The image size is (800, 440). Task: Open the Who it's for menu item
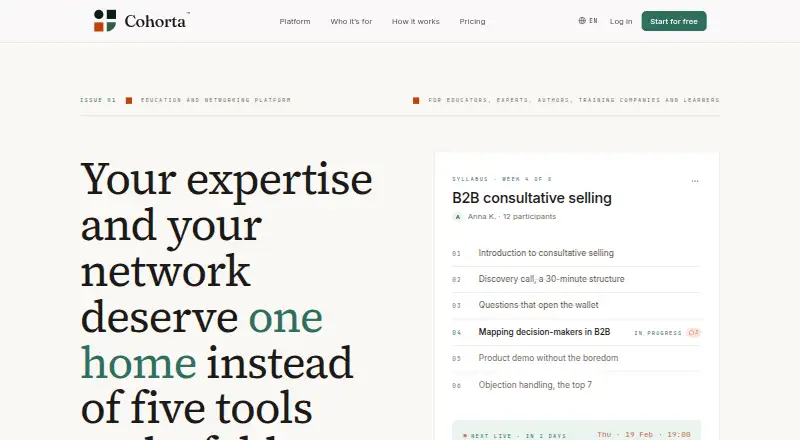point(351,21)
